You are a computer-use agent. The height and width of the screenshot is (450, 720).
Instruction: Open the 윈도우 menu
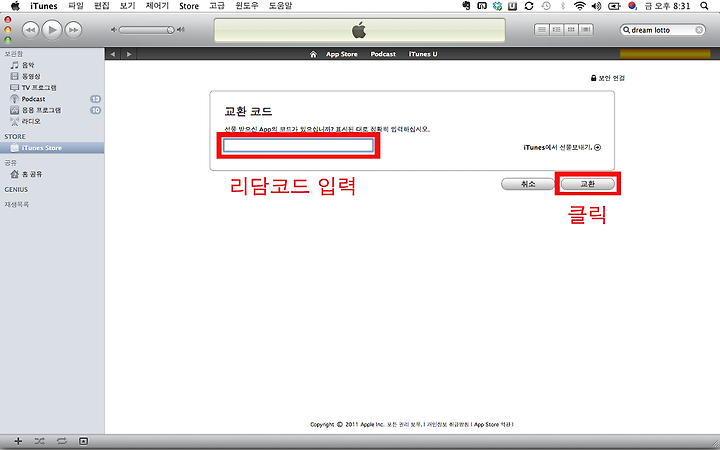tap(247, 6)
